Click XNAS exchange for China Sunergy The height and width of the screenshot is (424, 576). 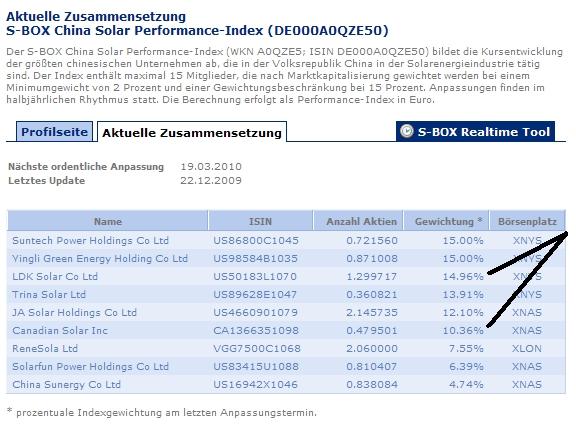(527, 384)
